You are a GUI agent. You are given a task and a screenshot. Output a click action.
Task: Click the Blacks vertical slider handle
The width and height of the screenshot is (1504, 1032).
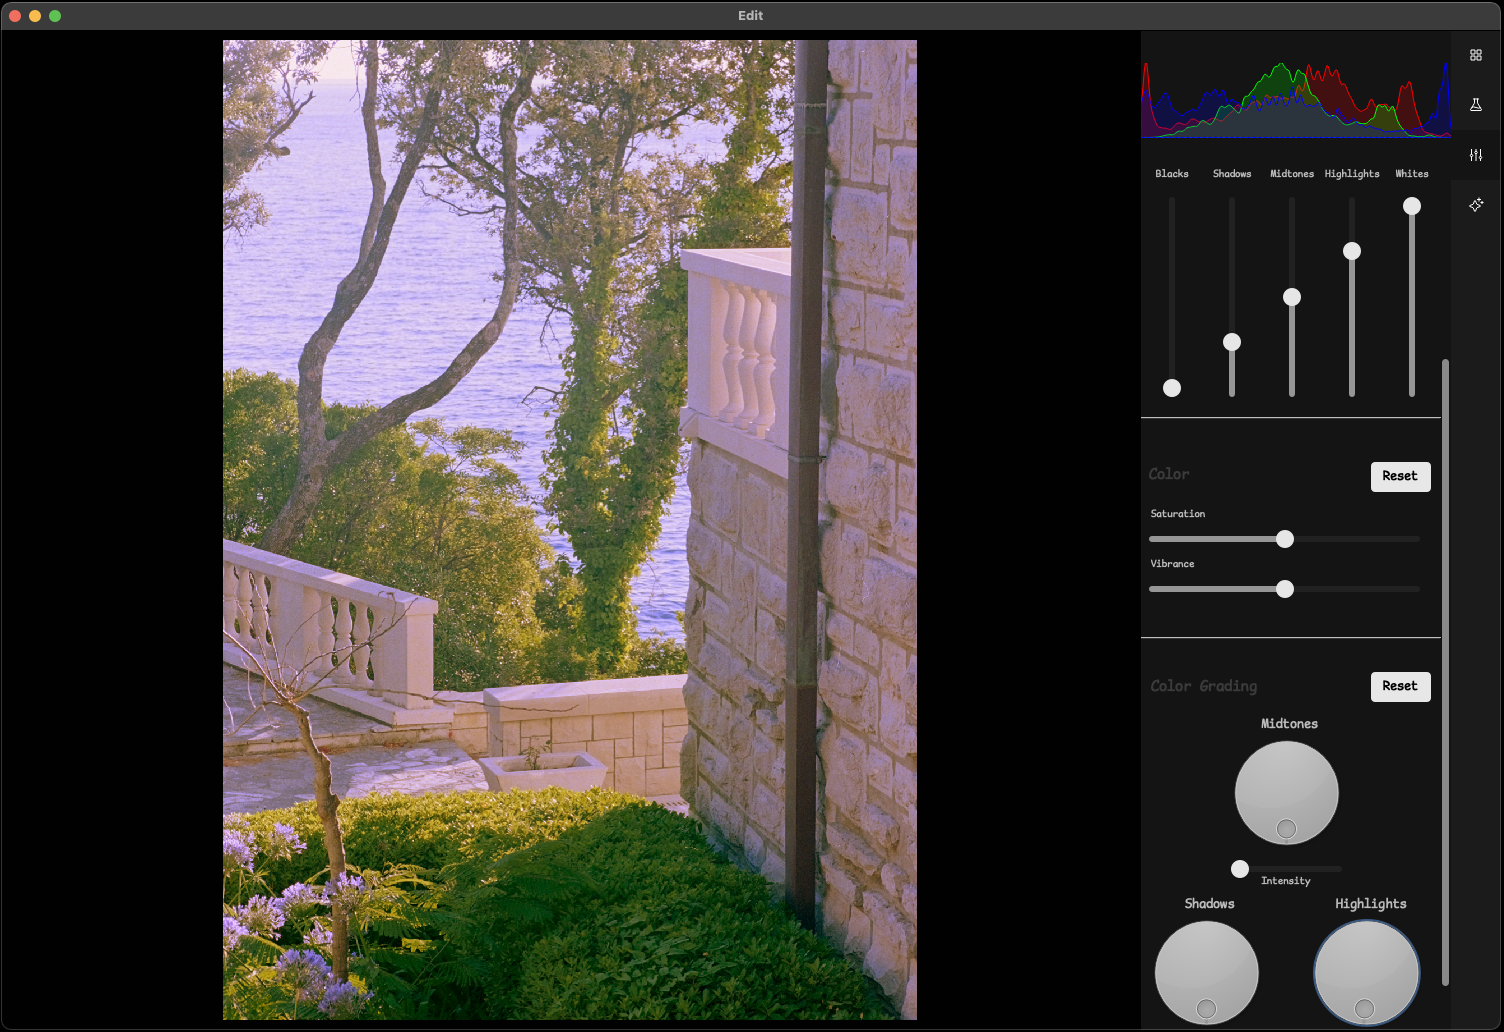point(1172,388)
